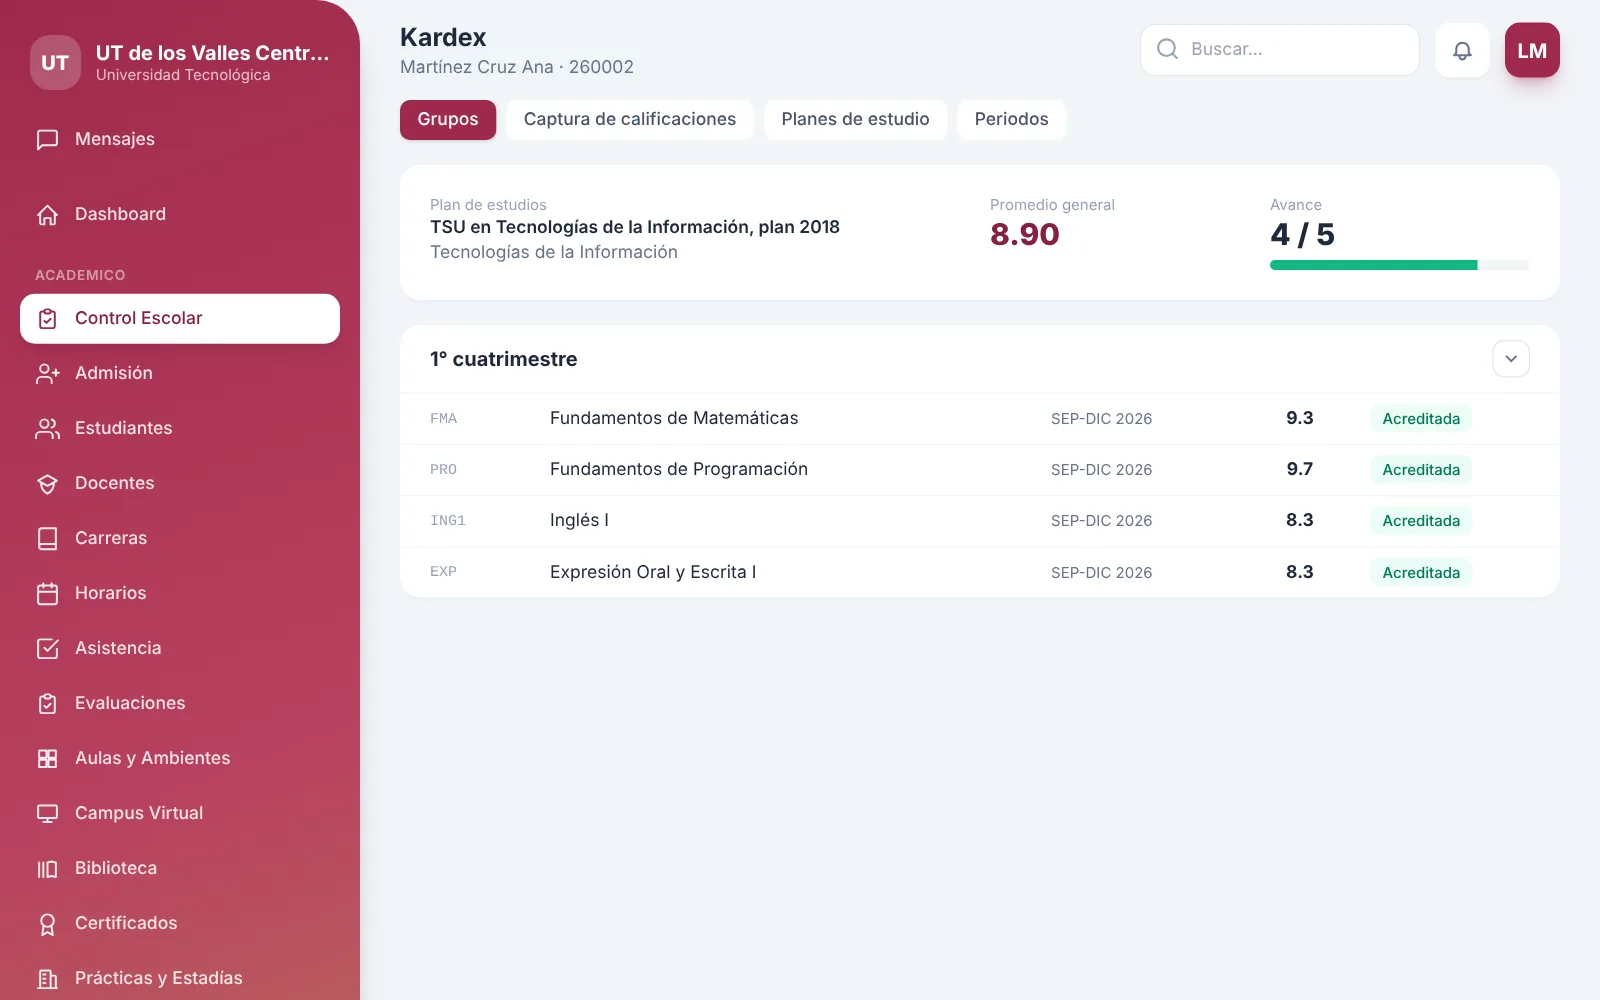
Task: Click student name Martínez Cruz Ana · 260002
Action: [x=517, y=67]
